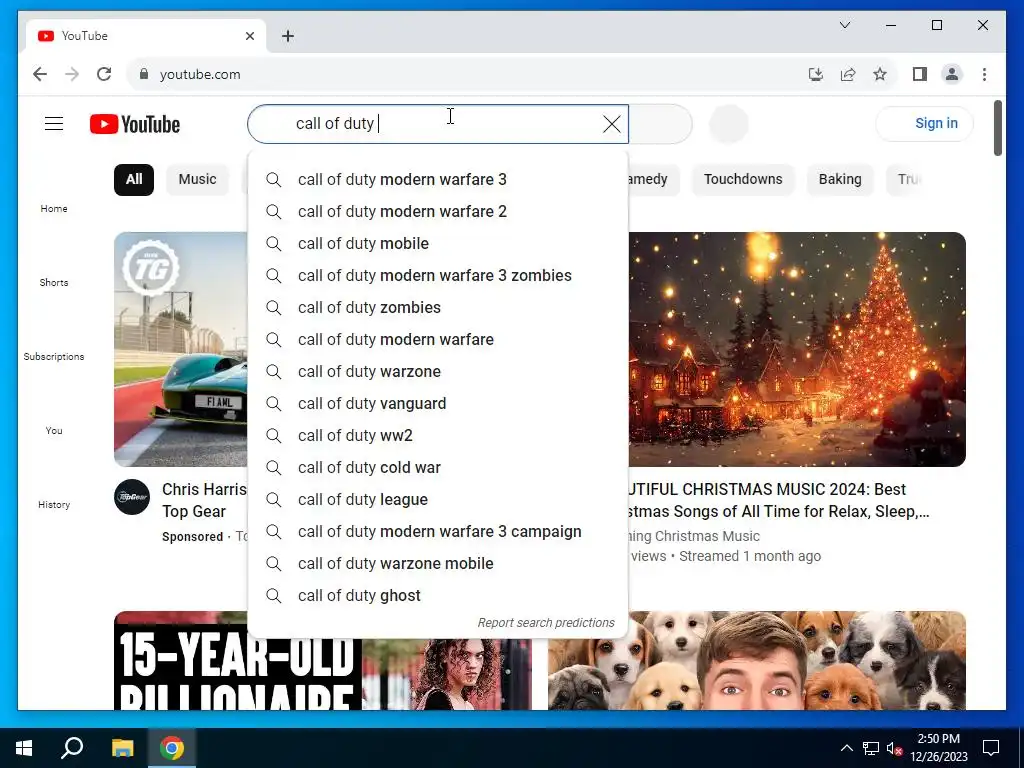
Task: Click the Chrome taskbar icon
Action: [x=172, y=748]
